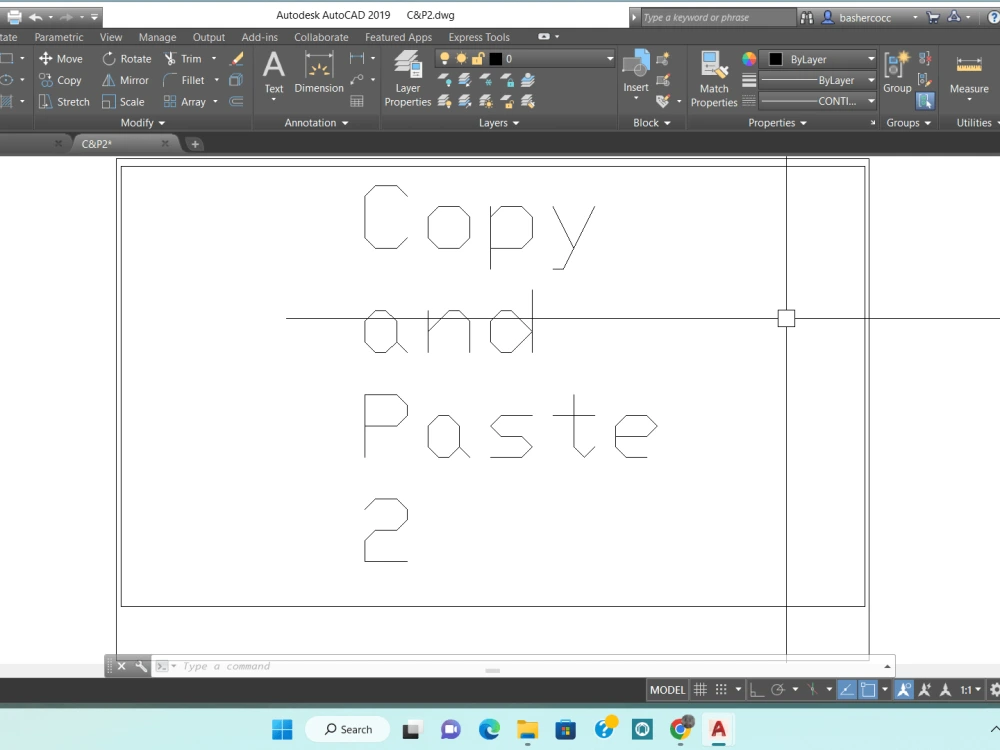The width and height of the screenshot is (1000, 750).
Task: Expand the Groups panel
Action: pyautogui.click(x=908, y=122)
